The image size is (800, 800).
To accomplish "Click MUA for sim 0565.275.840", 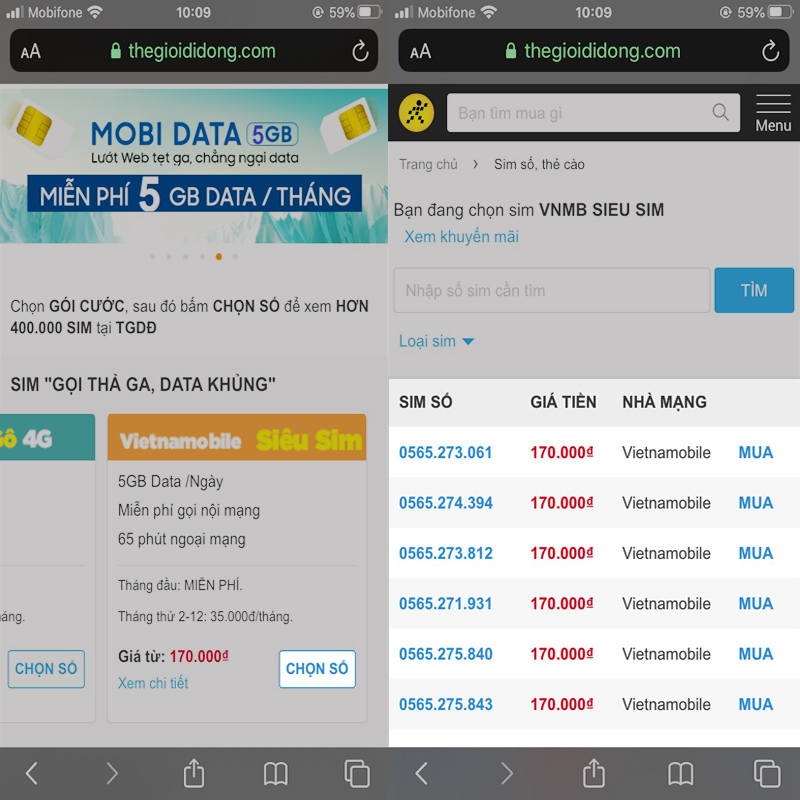I will (756, 654).
